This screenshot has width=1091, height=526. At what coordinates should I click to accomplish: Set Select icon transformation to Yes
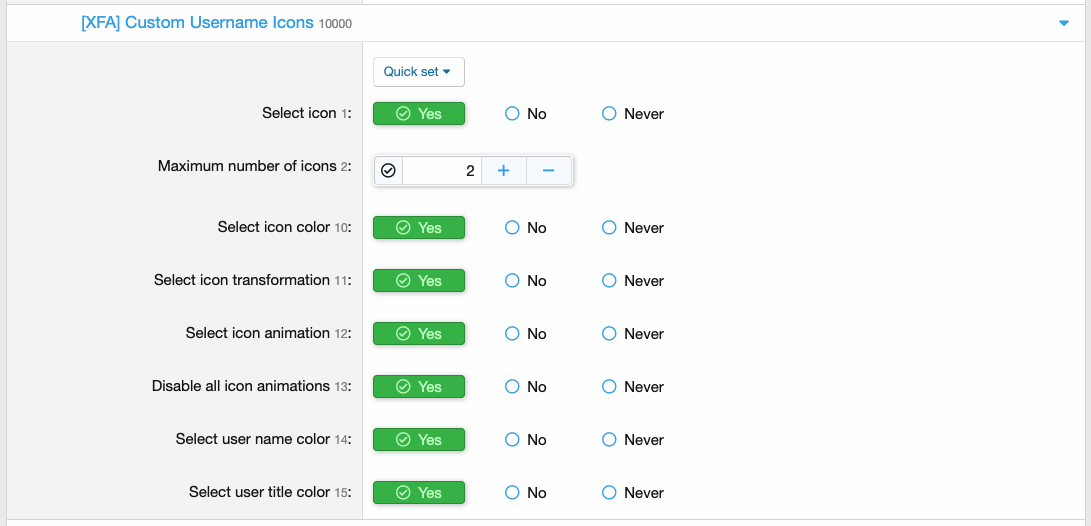(419, 280)
